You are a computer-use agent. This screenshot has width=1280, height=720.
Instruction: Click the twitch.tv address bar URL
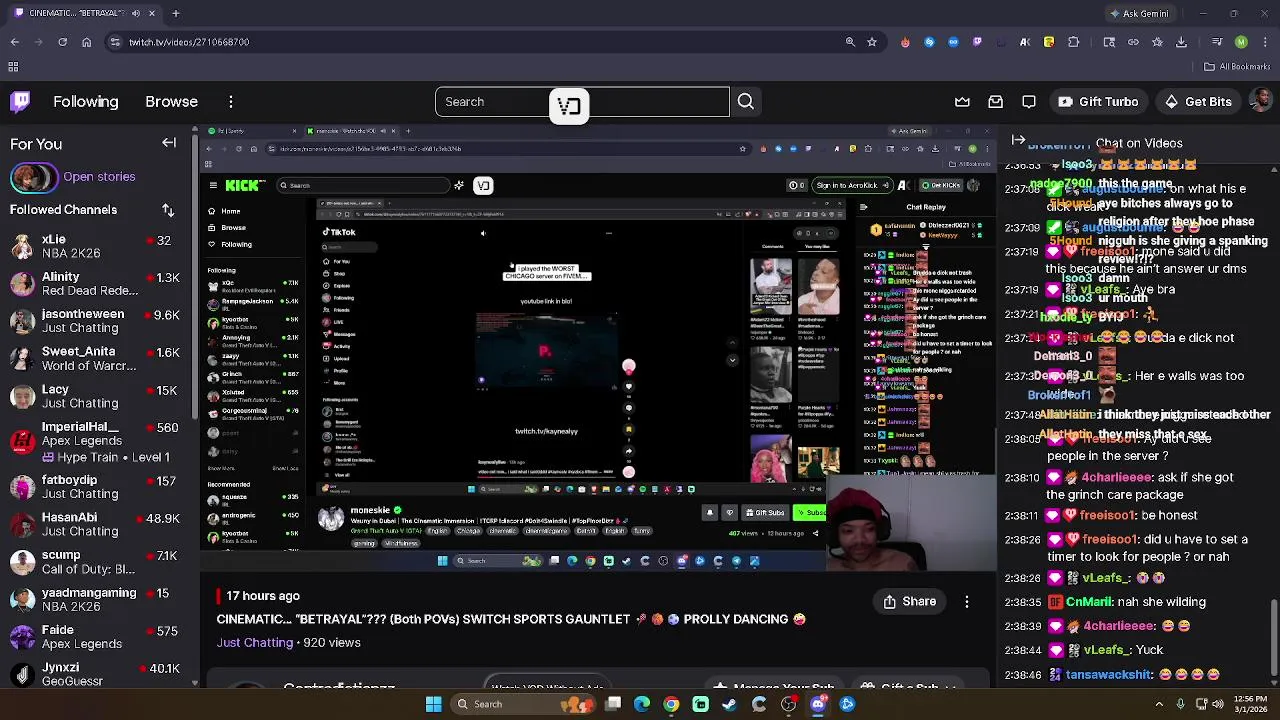coord(189,42)
